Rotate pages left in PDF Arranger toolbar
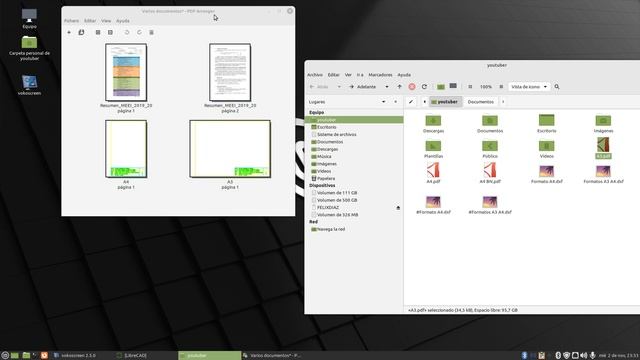Screen dimensions: 640x360 127,32
